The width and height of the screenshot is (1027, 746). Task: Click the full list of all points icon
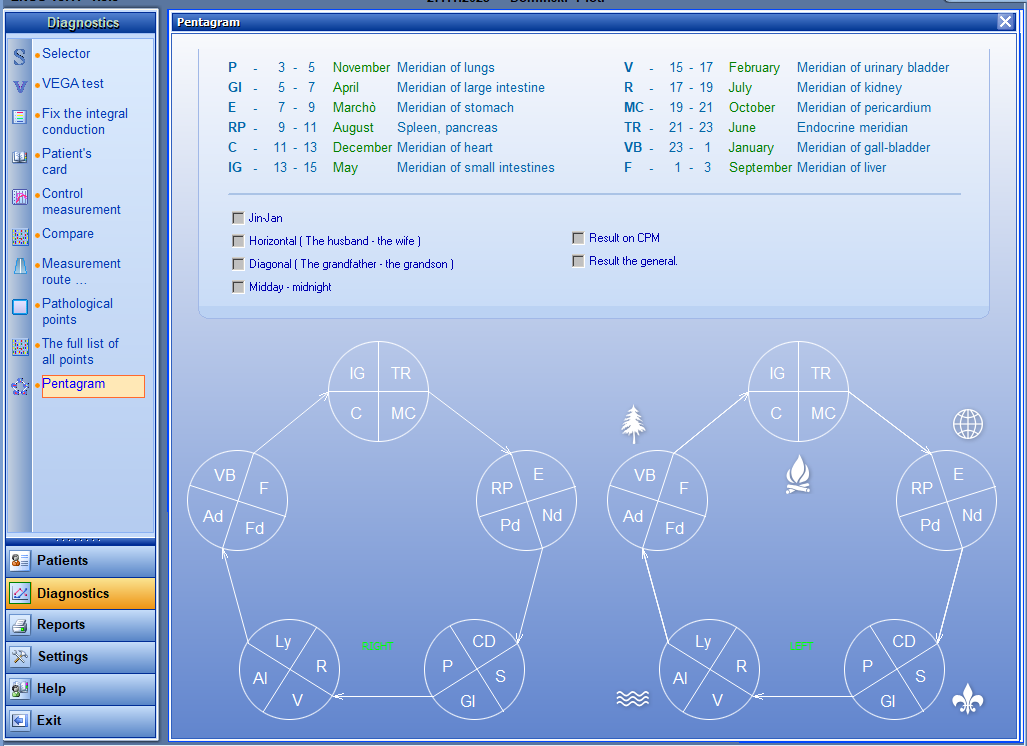click(x=20, y=346)
